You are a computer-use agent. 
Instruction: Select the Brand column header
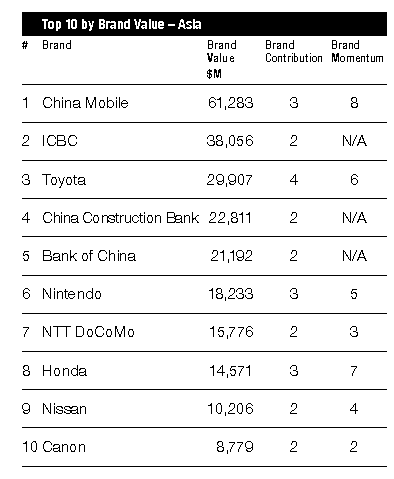57,45
